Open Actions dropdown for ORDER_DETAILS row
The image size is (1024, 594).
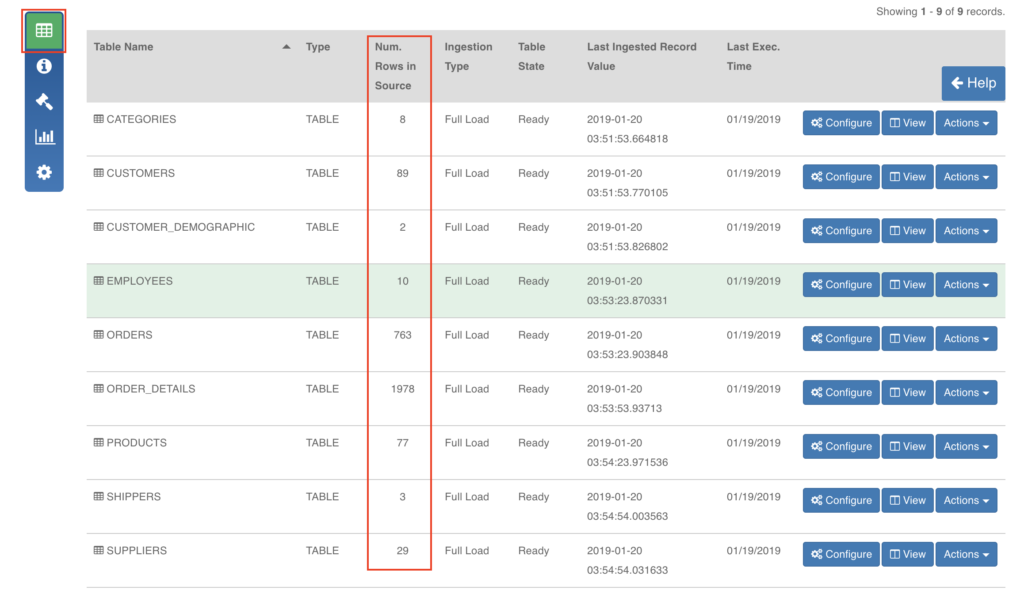point(966,393)
